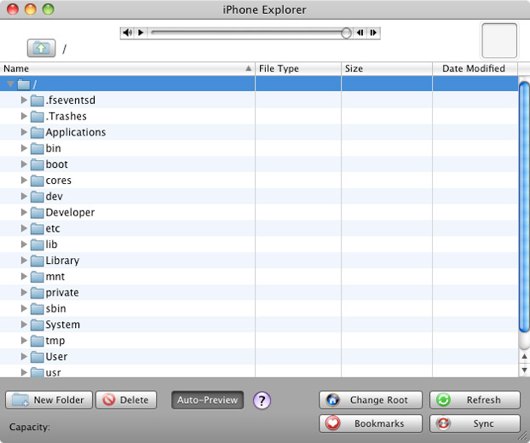Step backward with the previous-frame control

[x=360, y=33]
